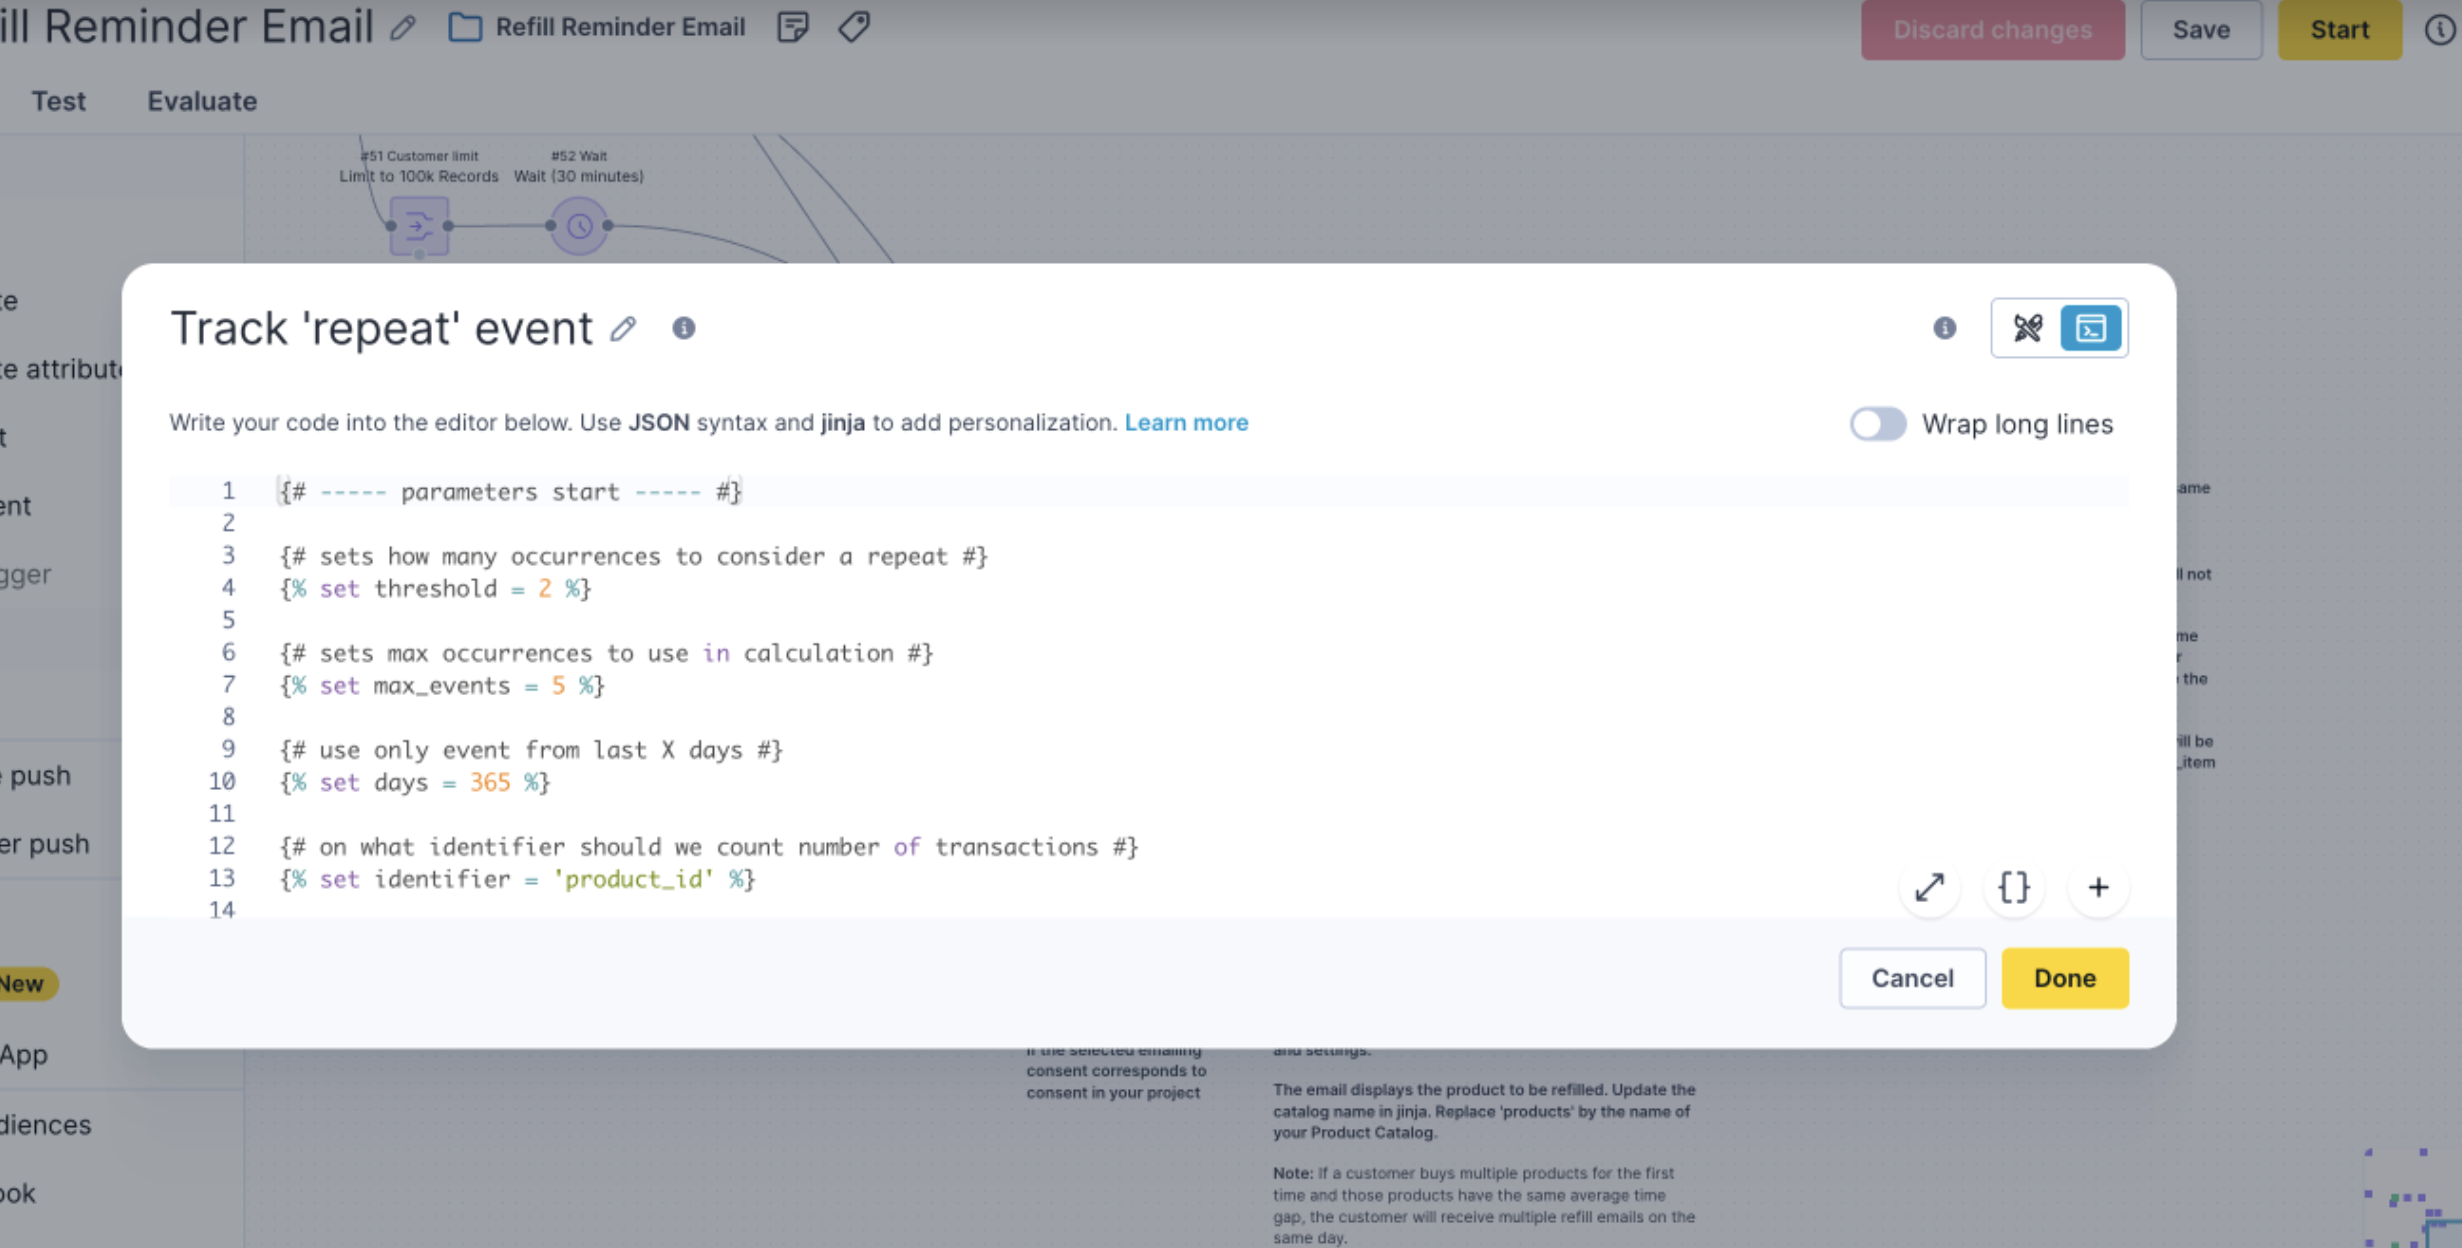Expand code editor to fullscreen
Image resolution: width=2462 pixels, height=1248 pixels.
pyautogui.click(x=1929, y=887)
